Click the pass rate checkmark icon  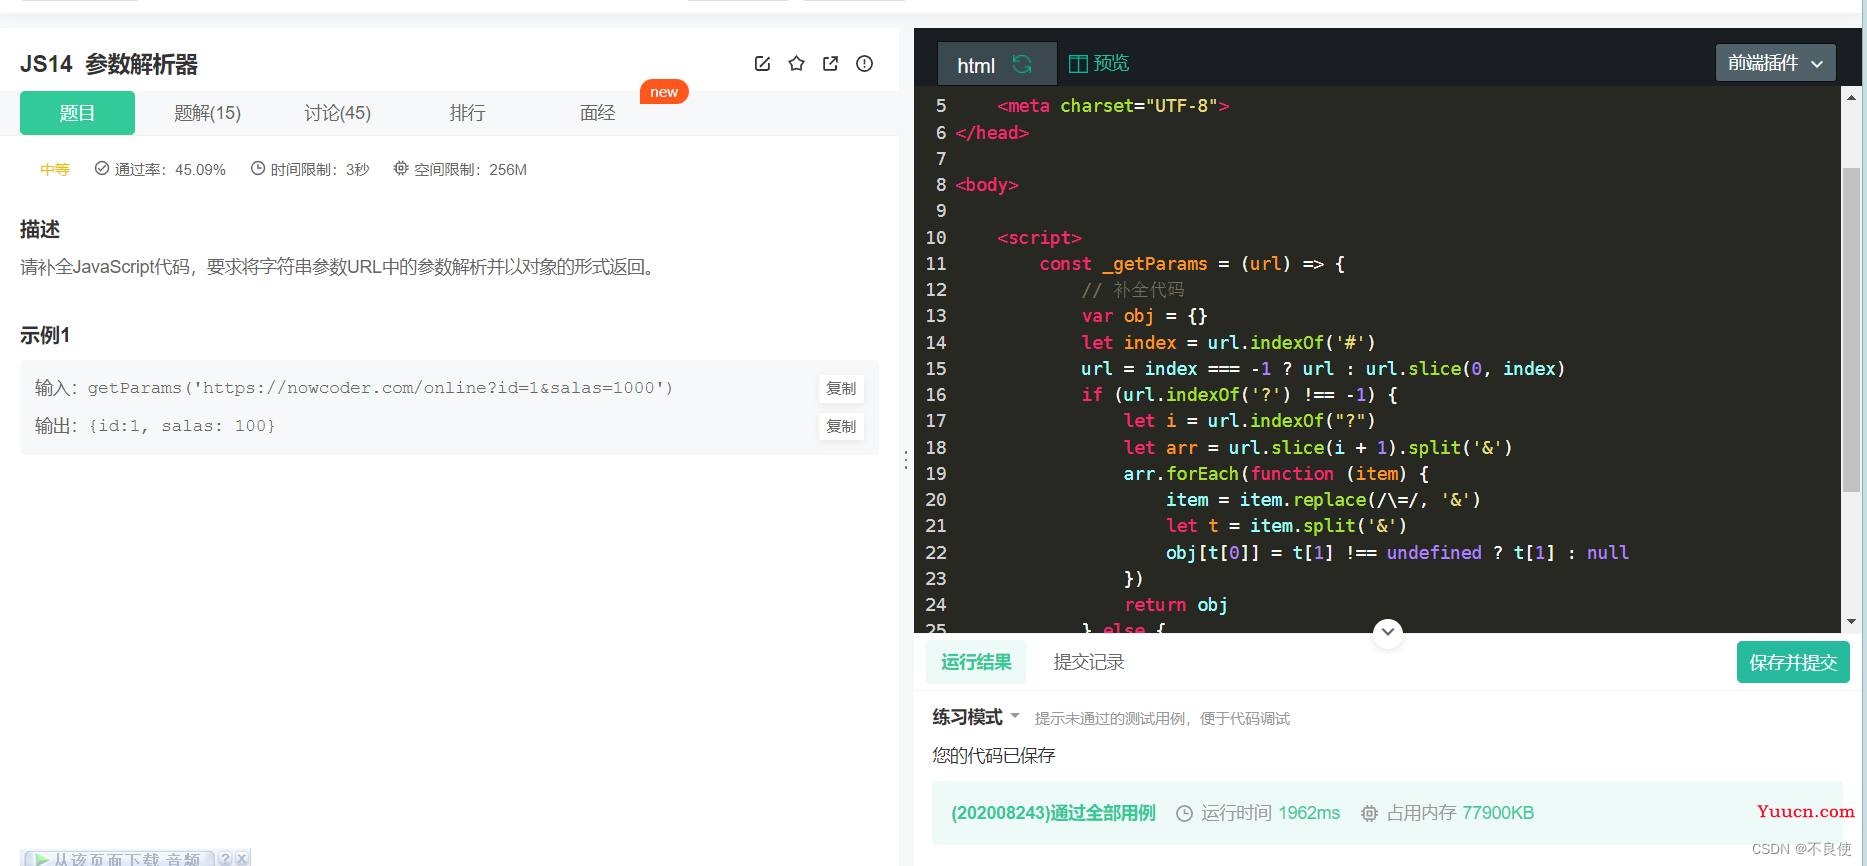(101, 168)
